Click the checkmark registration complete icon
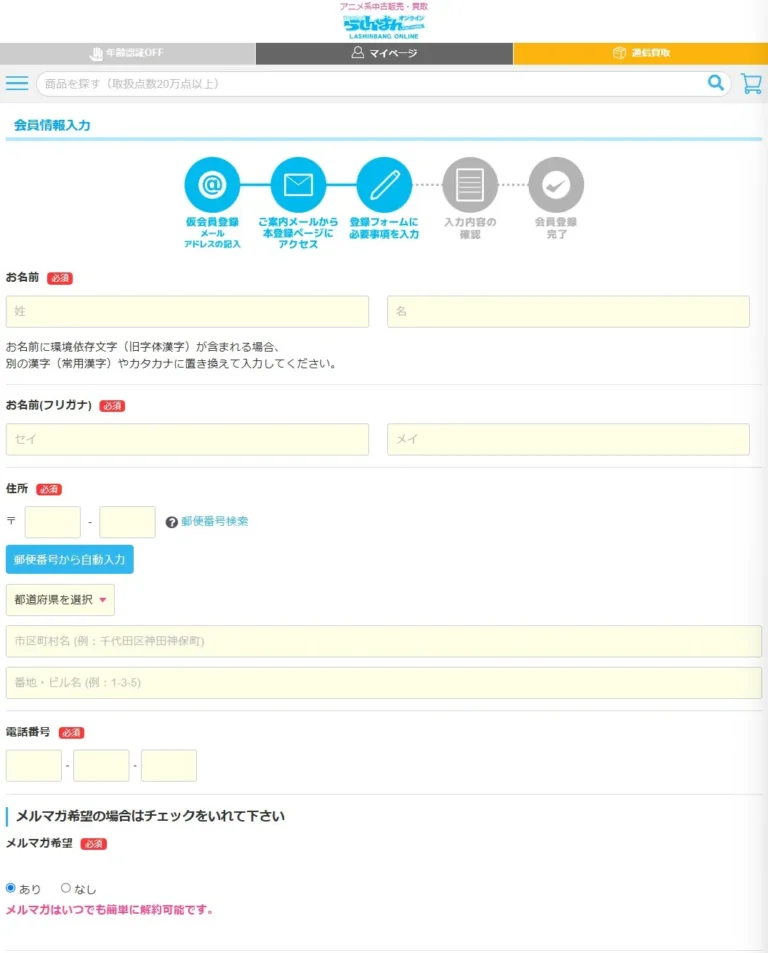768x953 pixels. (x=556, y=185)
